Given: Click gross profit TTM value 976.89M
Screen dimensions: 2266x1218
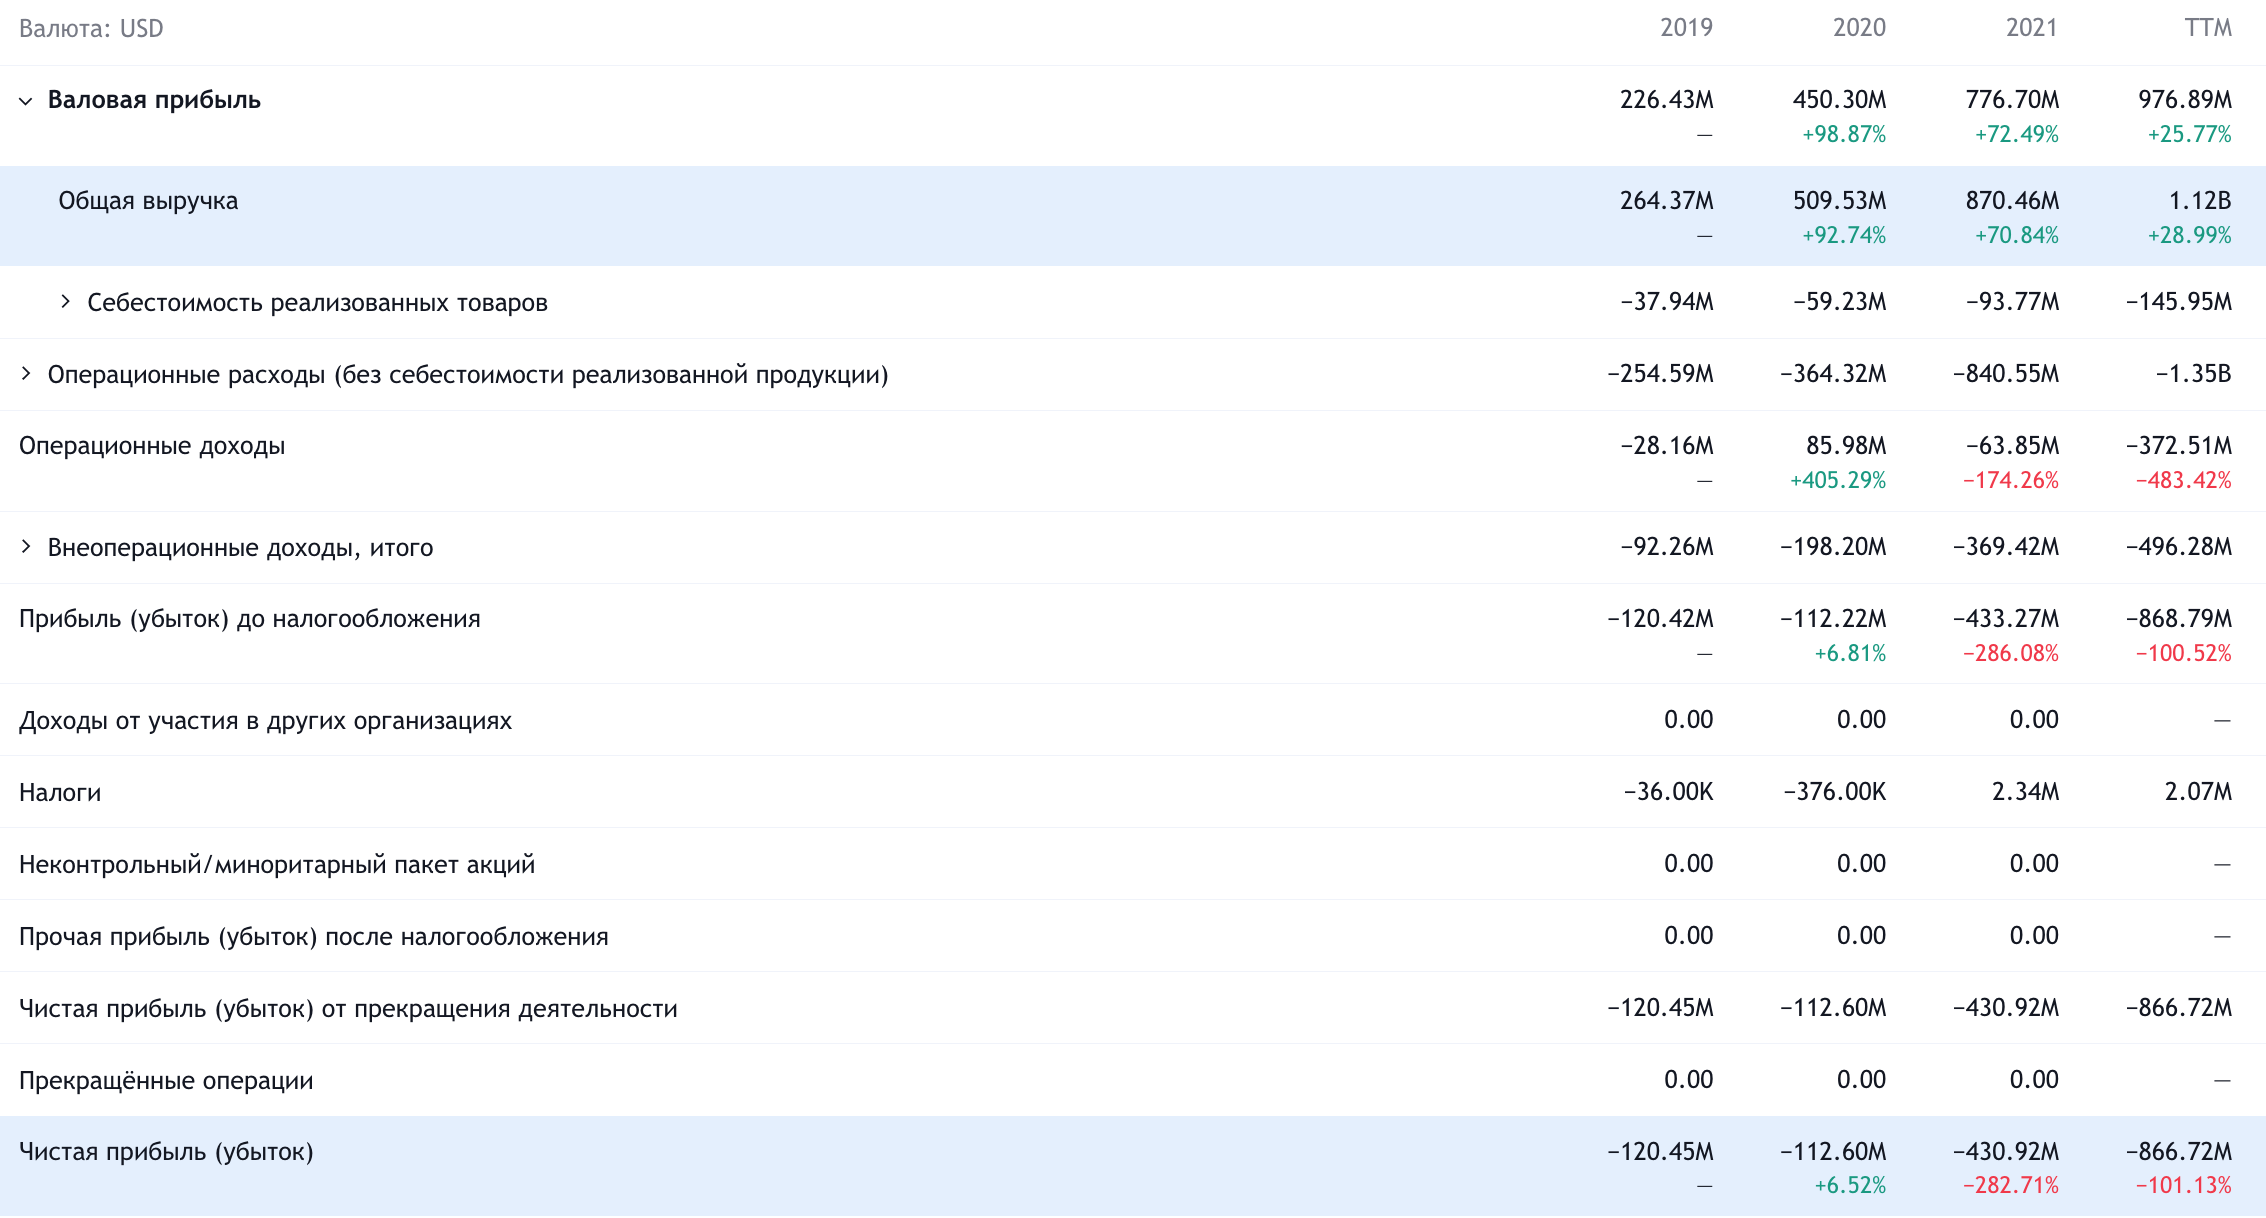Looking at the screenshot, I should click(2185, 100).
